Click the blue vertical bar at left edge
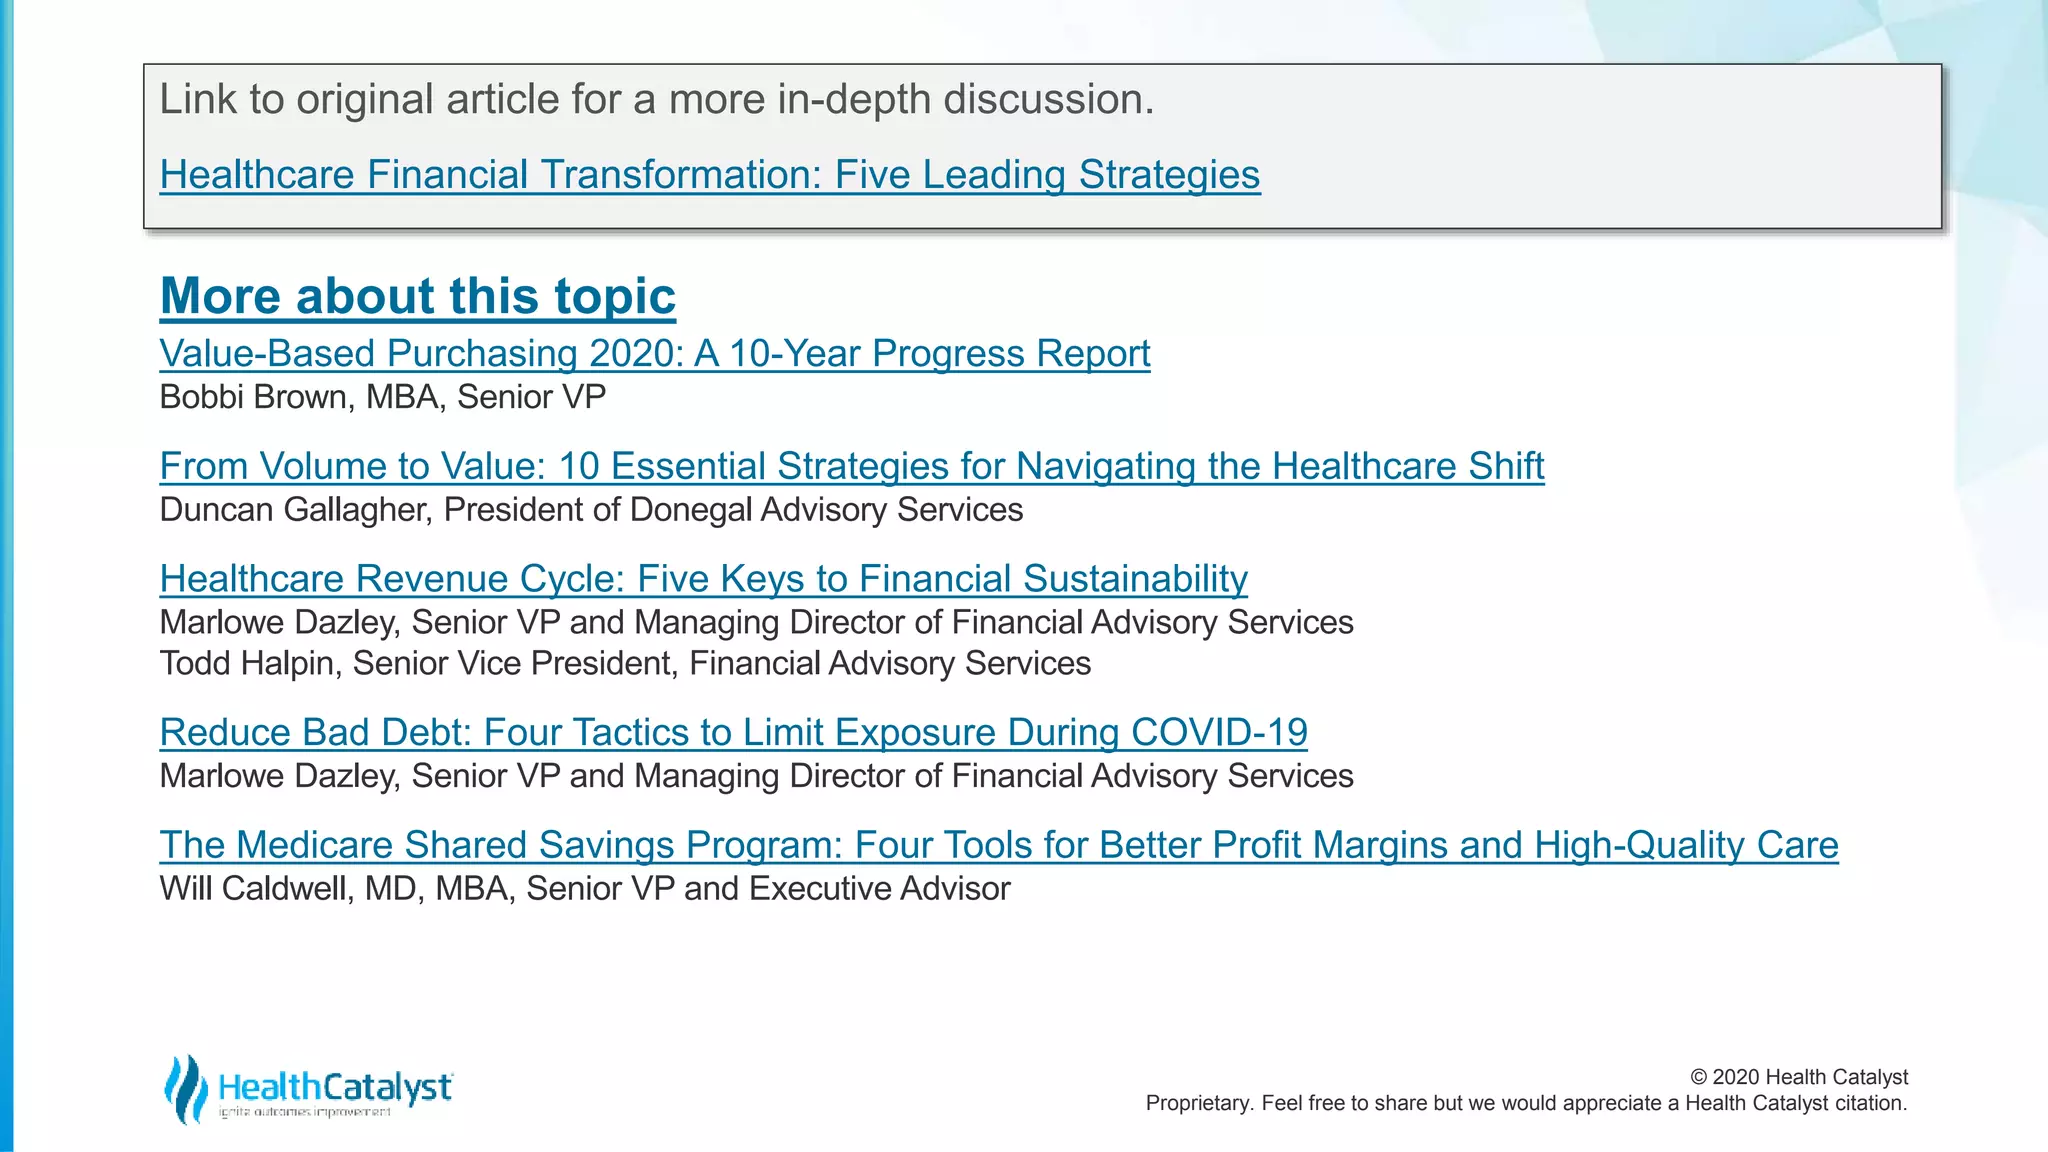 point(6,576)
